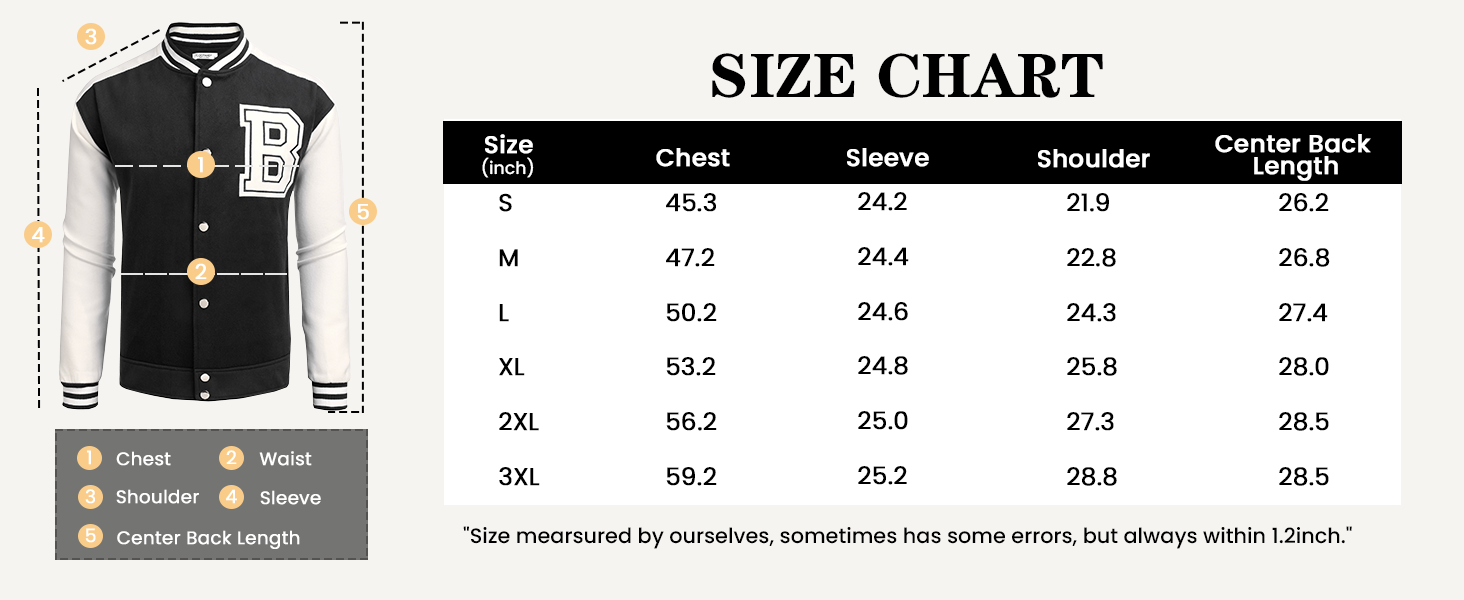1464x600 pixels.
Task: Click the Sleeve column header
Action: (x=887, y=158)
